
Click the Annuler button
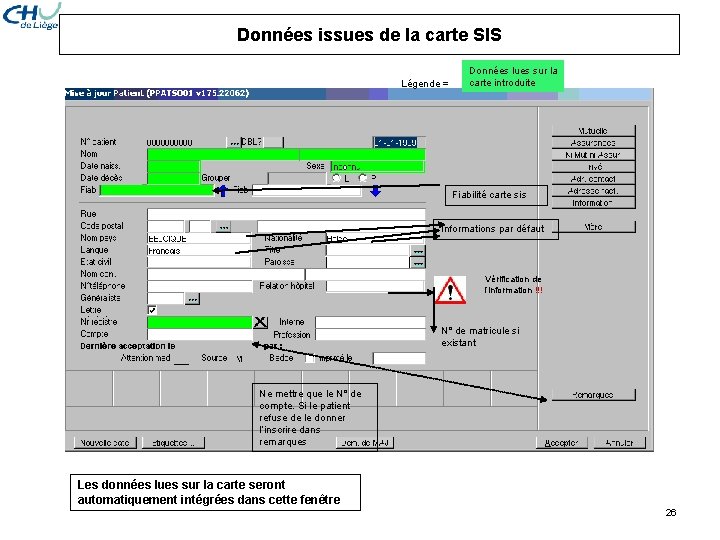619,443
